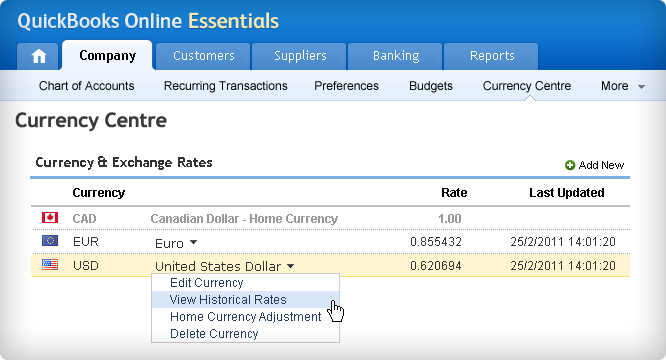The height and width of the screenshot is (360, 666).
Task: Click the United States Dollar name
Action: pyautogui.click(x=218, y=267)
